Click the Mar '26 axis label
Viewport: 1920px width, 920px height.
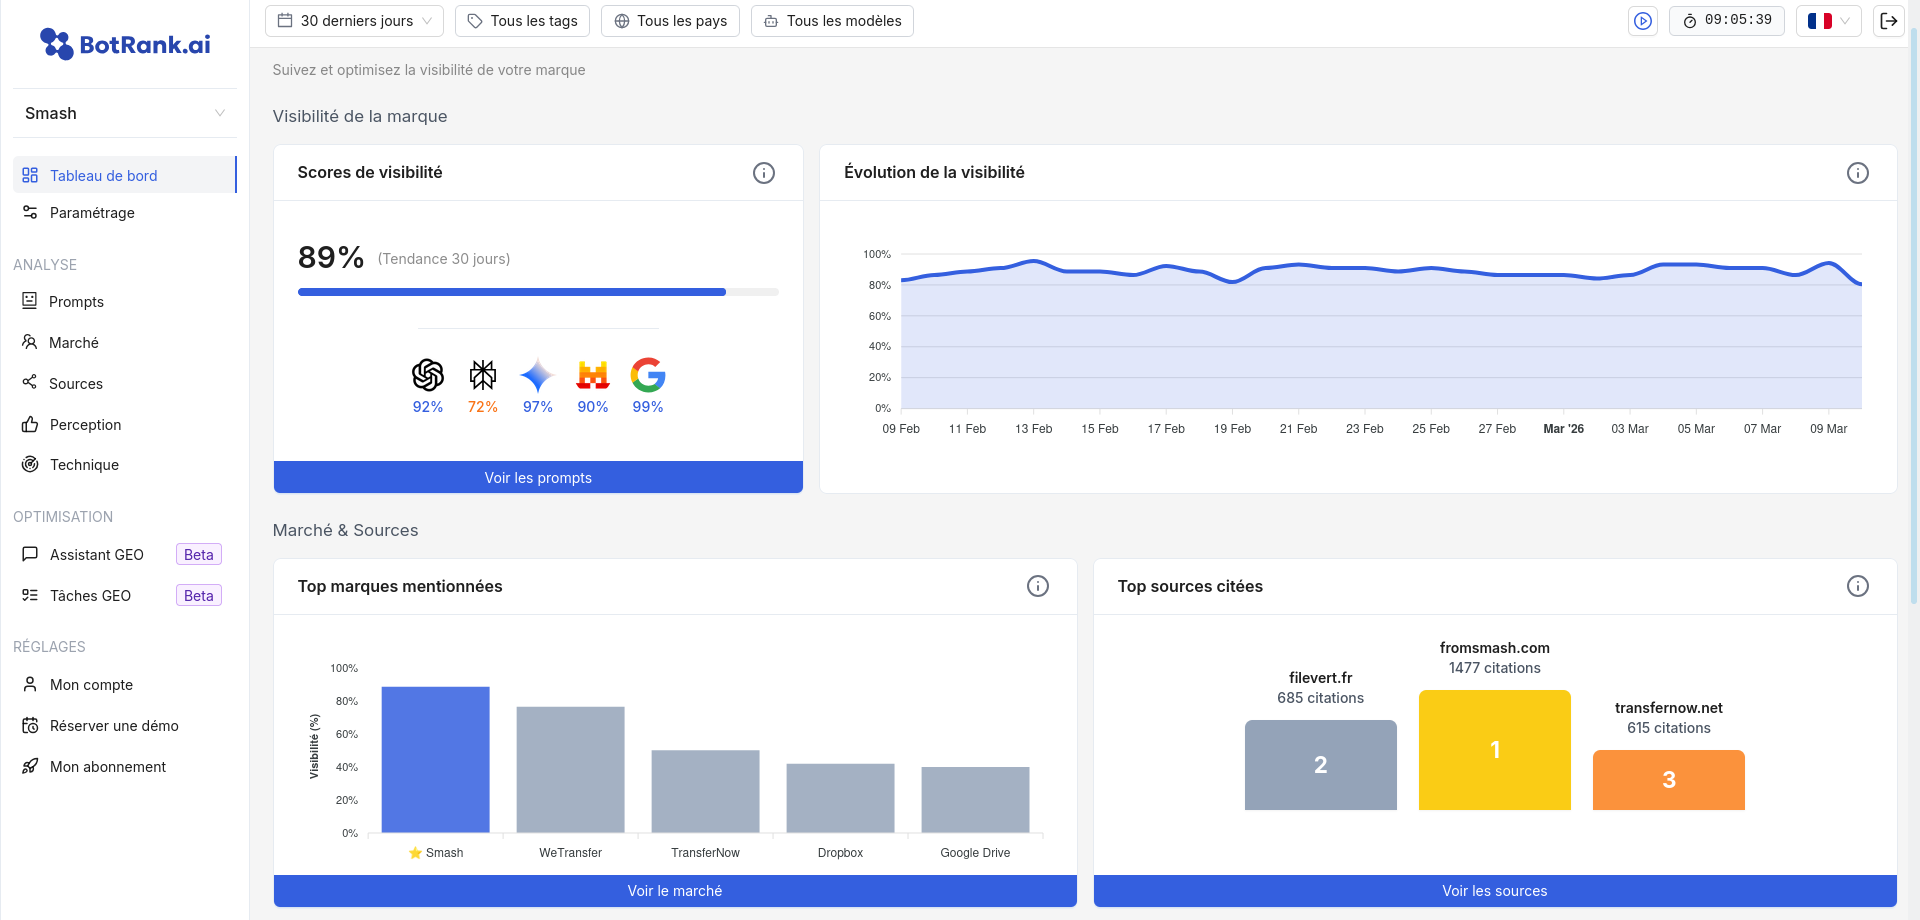pyautogui.click(x=1564, y=429)
